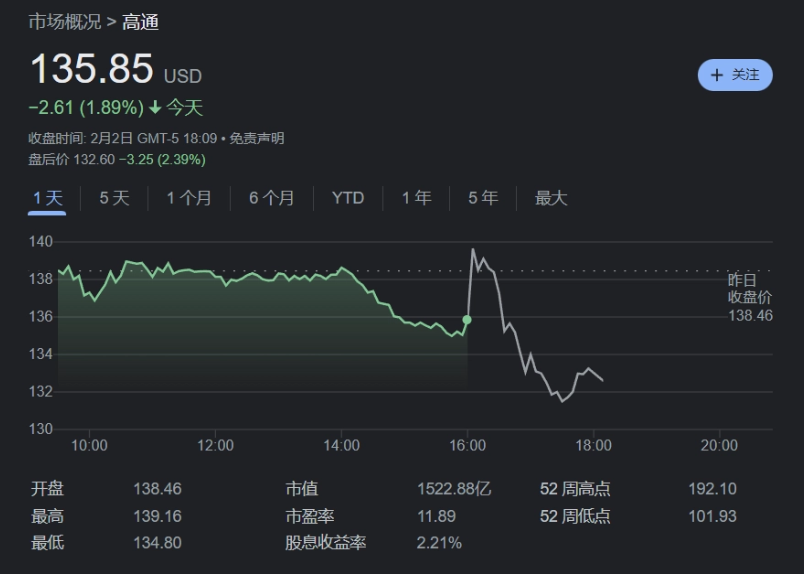Select the 最大 range tab

(x=551, y=198)
